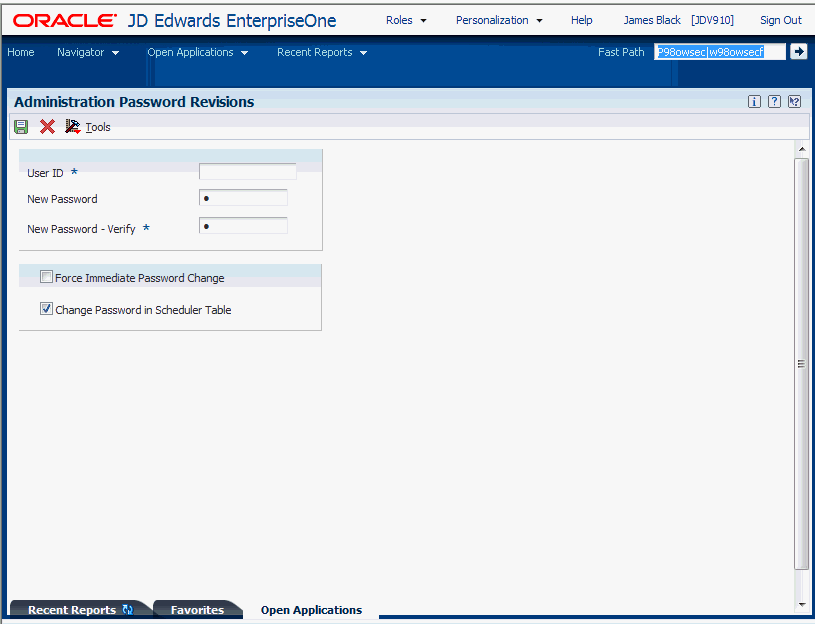Open the About info icon
The width and height of the screenshot is (815, 624).
(754, 102)
